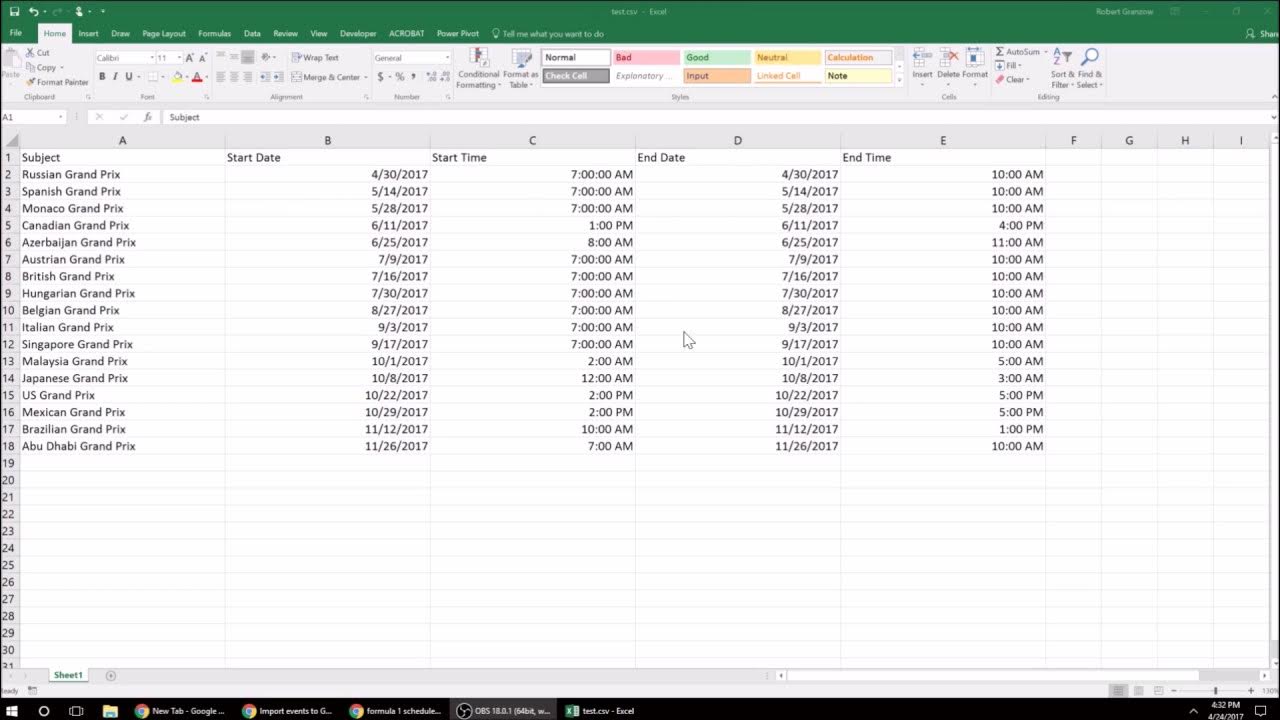Image resolution: width=1280 pixels, height=720 pixels.
Task: Click the Name Box showing A1
Action: click(x=33, y=117)
